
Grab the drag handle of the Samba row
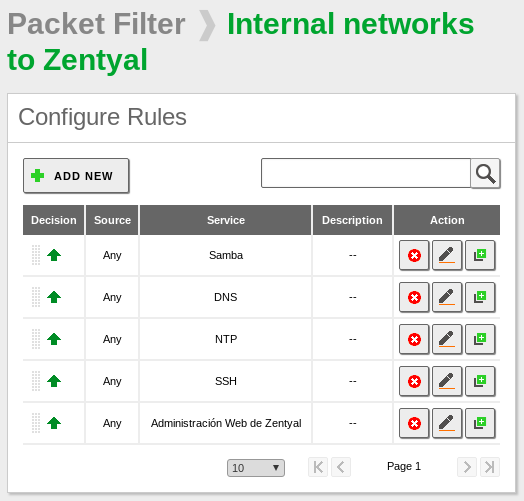point(36,255)
